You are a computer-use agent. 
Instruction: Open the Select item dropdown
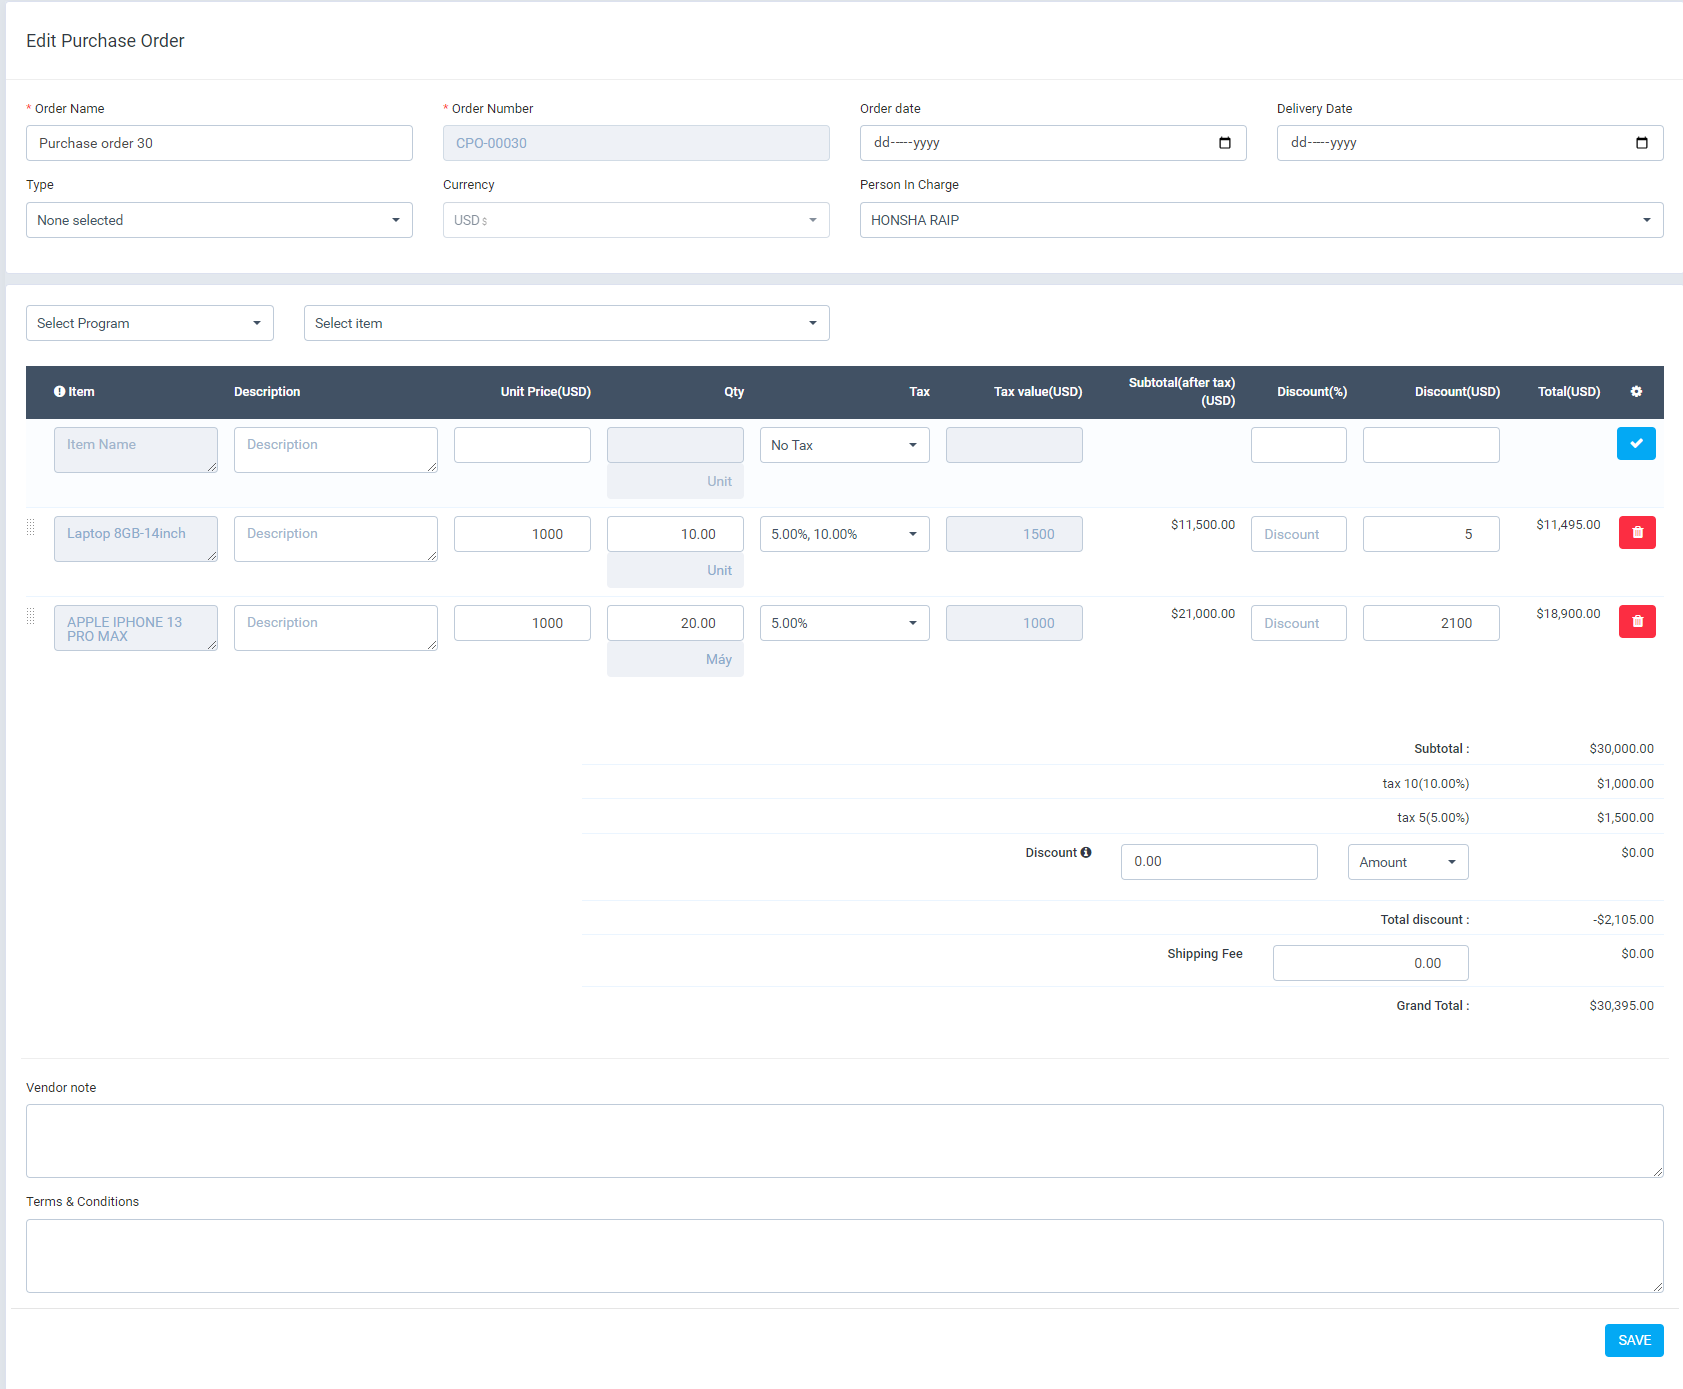pos(811,323)
